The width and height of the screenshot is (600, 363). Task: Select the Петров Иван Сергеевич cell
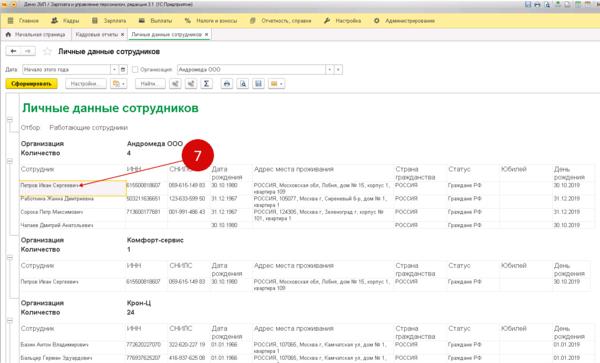pyautogui.click(x=73, y=189)
